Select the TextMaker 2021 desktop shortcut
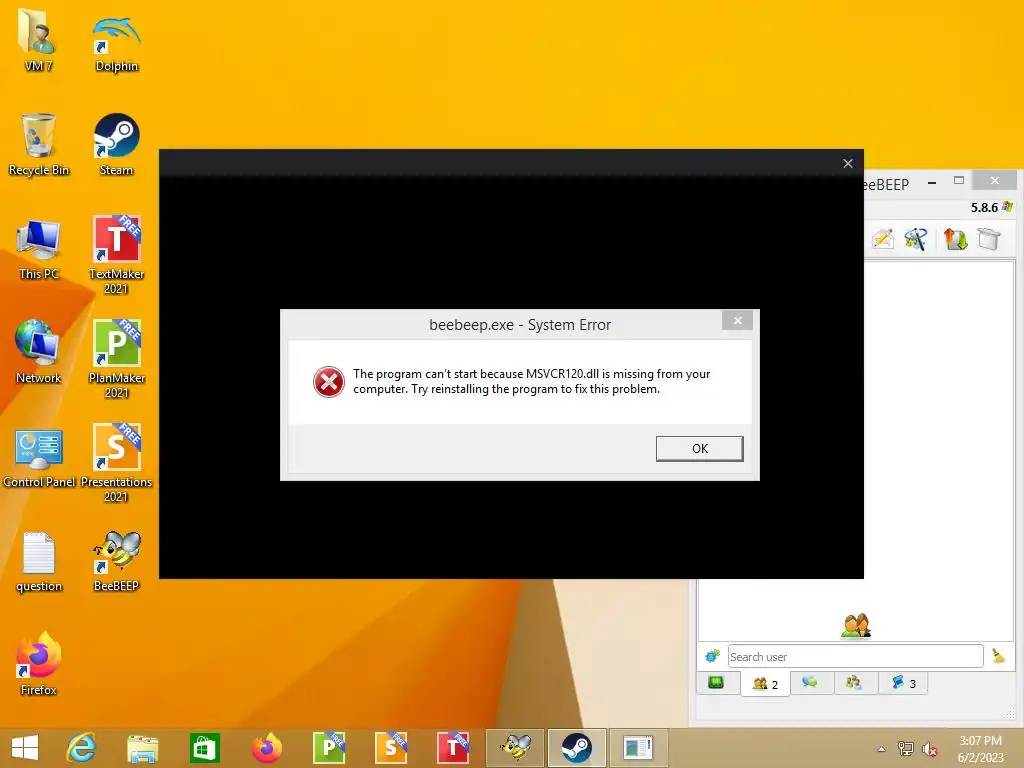The image size is (1024, 768). click(116, 255)
